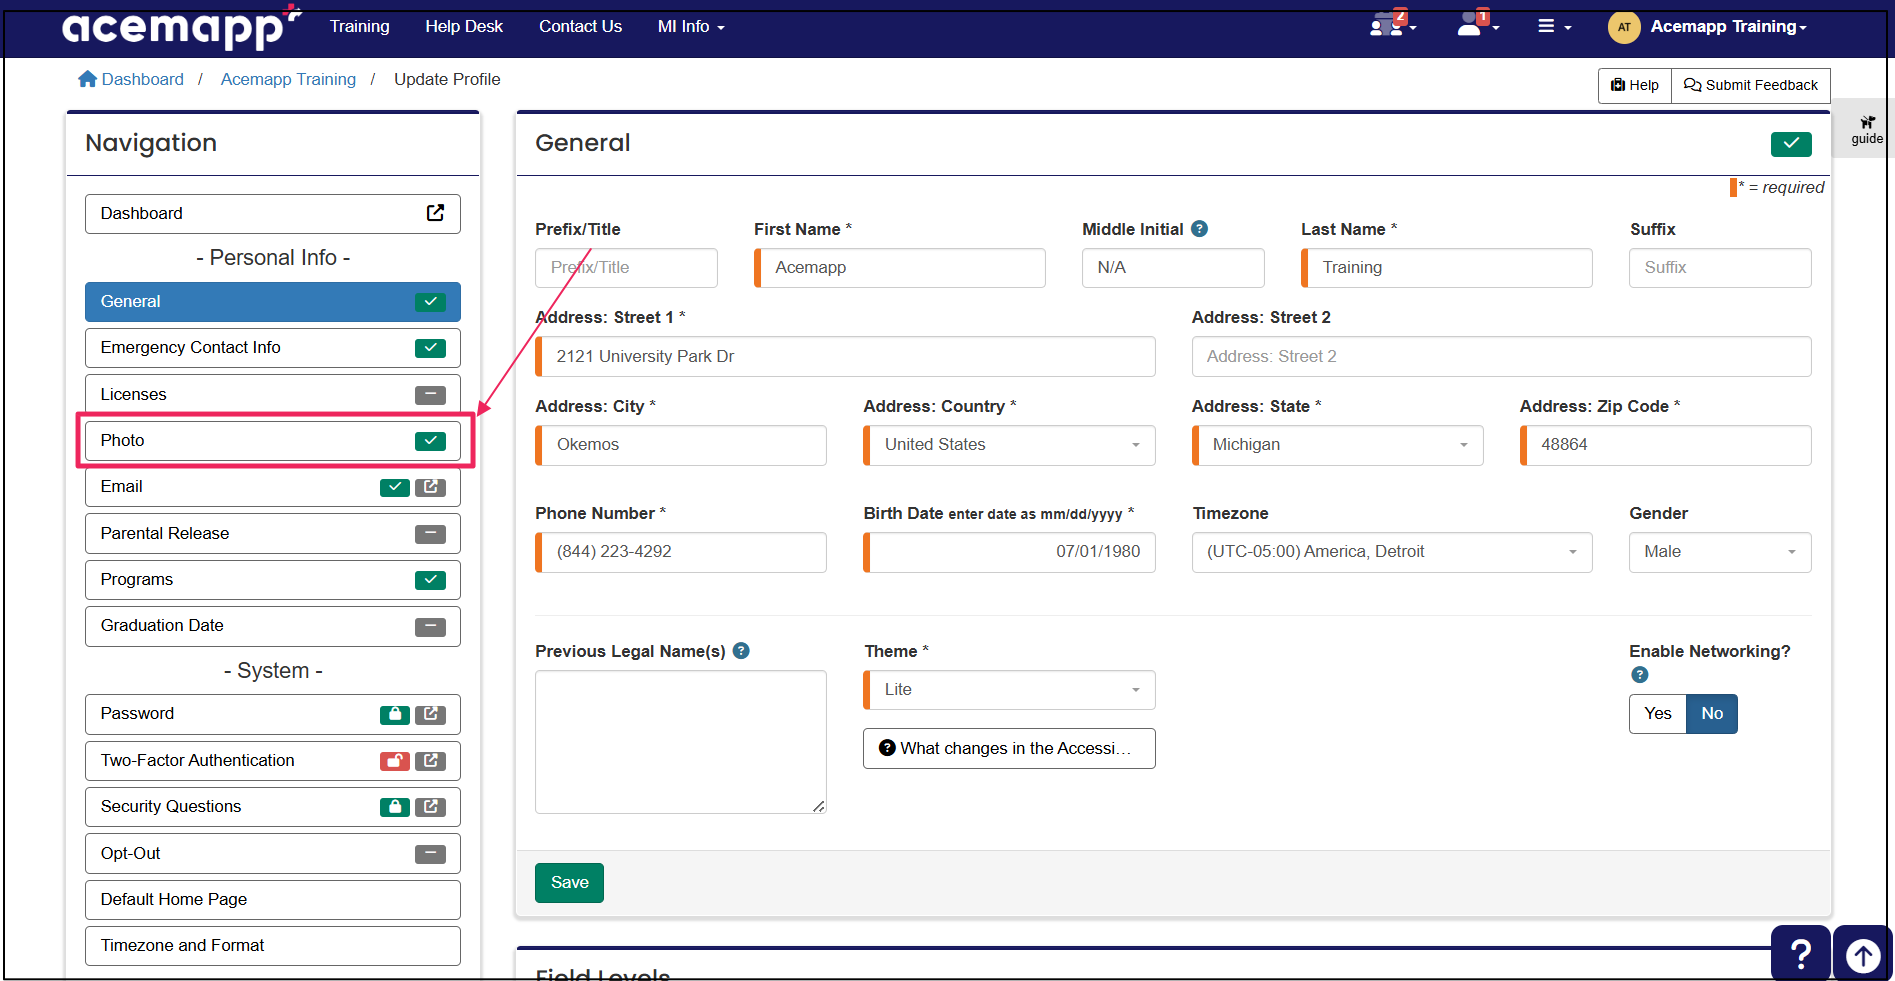Click the Save button

[x=569, y=883]
